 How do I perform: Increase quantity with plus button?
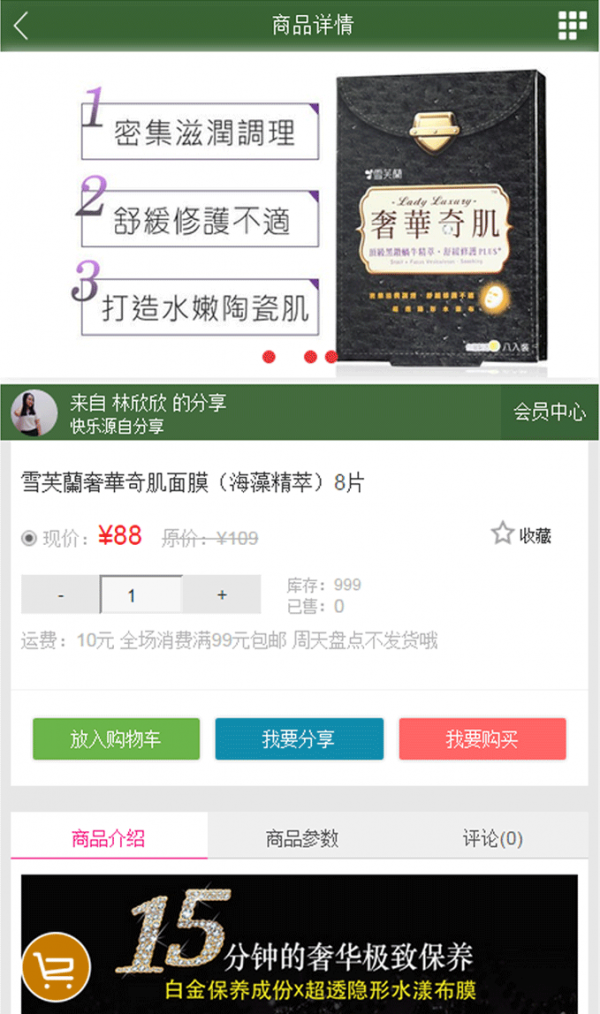[x=222, y=594]
